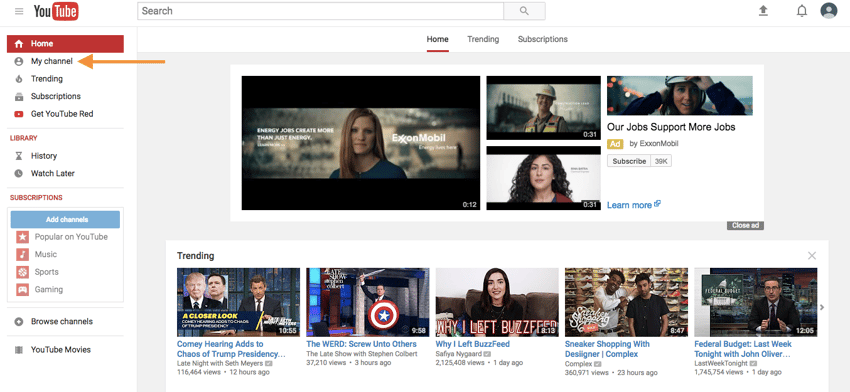Viewport: 850px width, 392px height.
Task: Open Our Jobs Support More Jobs title
Action: tap(671, 127)
